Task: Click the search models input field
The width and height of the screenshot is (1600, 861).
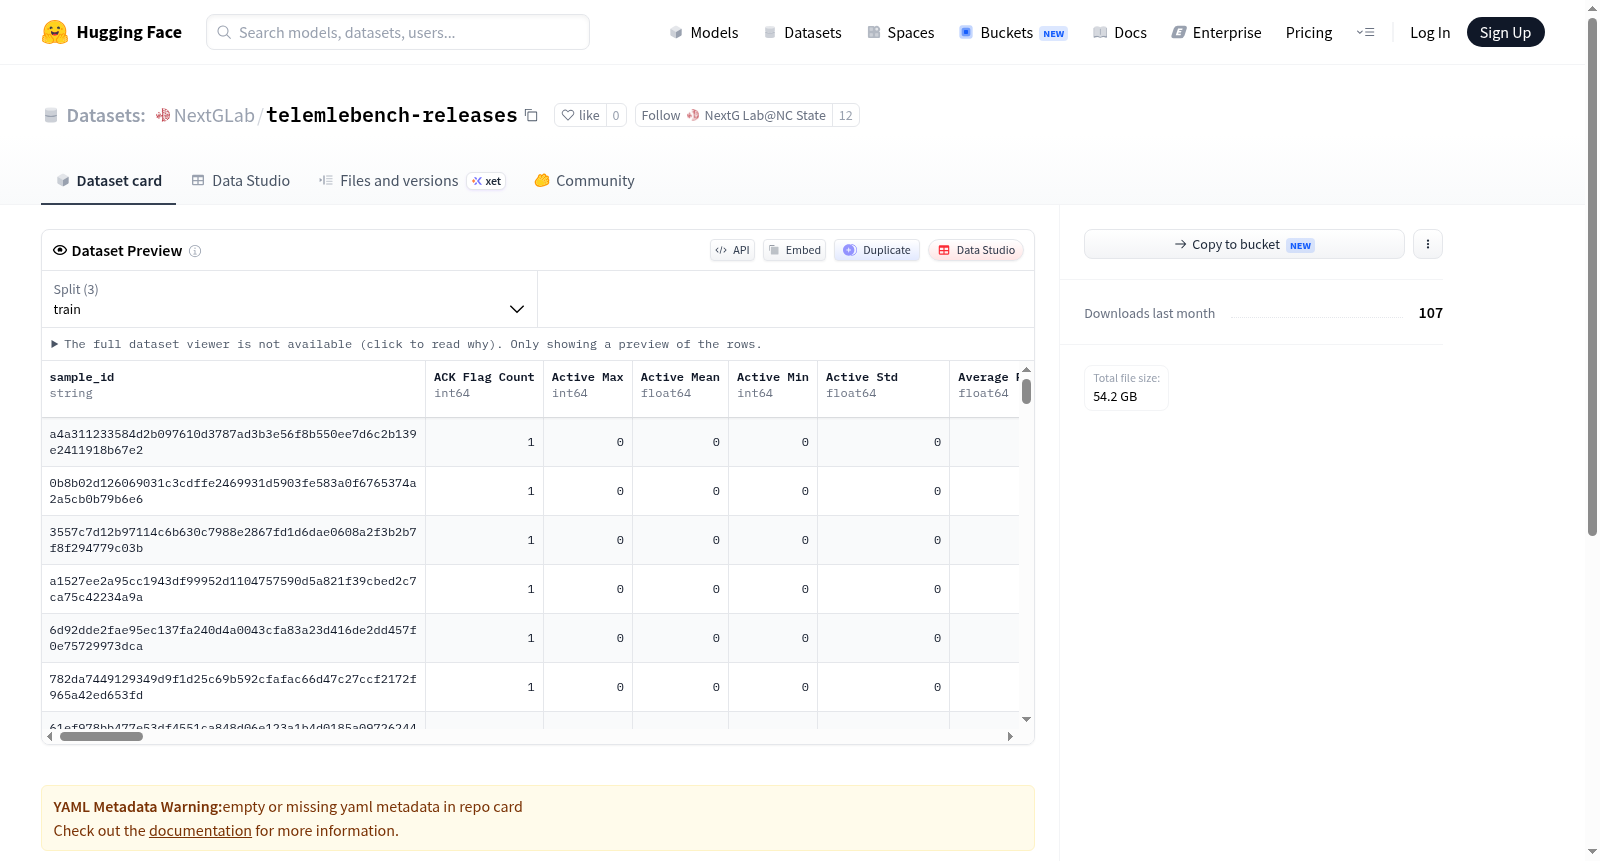Action: coord(398,32)
